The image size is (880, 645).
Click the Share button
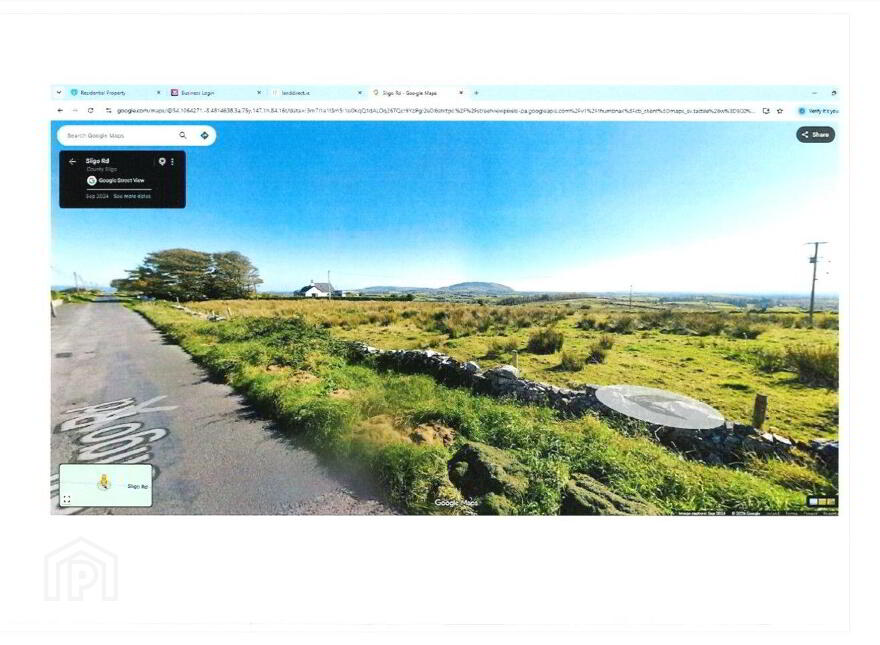pyautogui.click(x=815, y=135)
